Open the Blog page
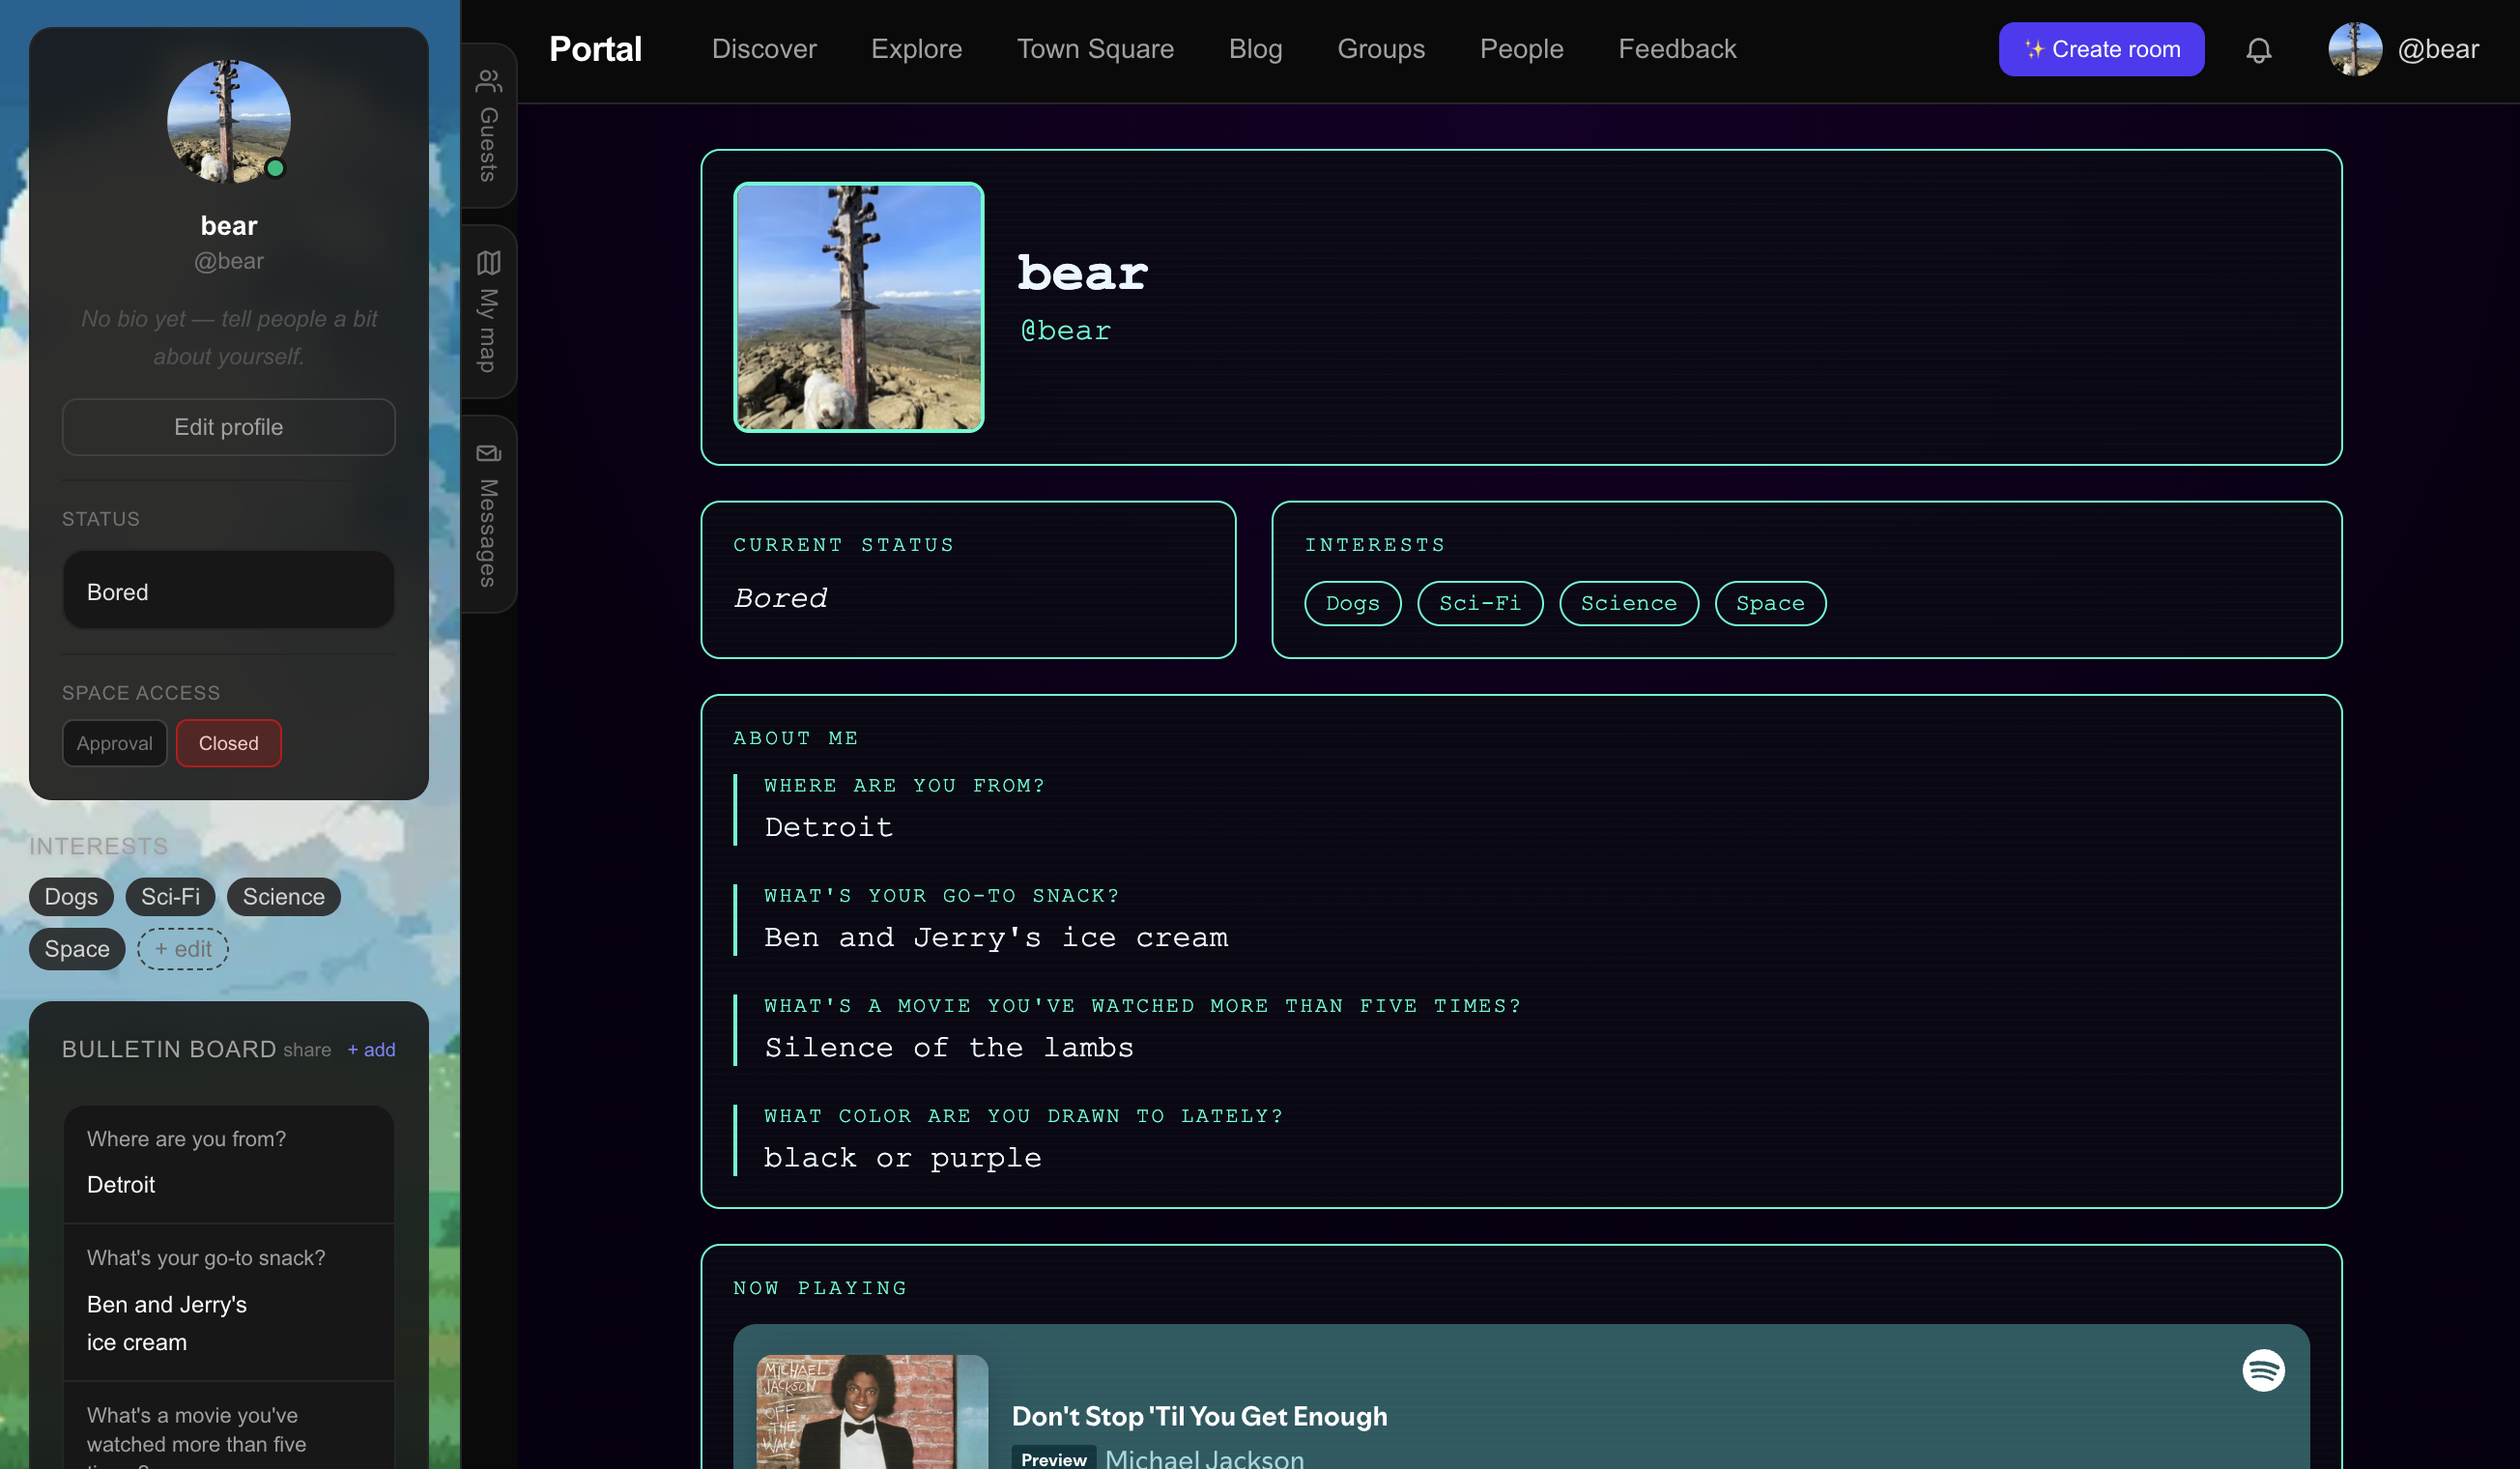 [x=1255, y=49]
